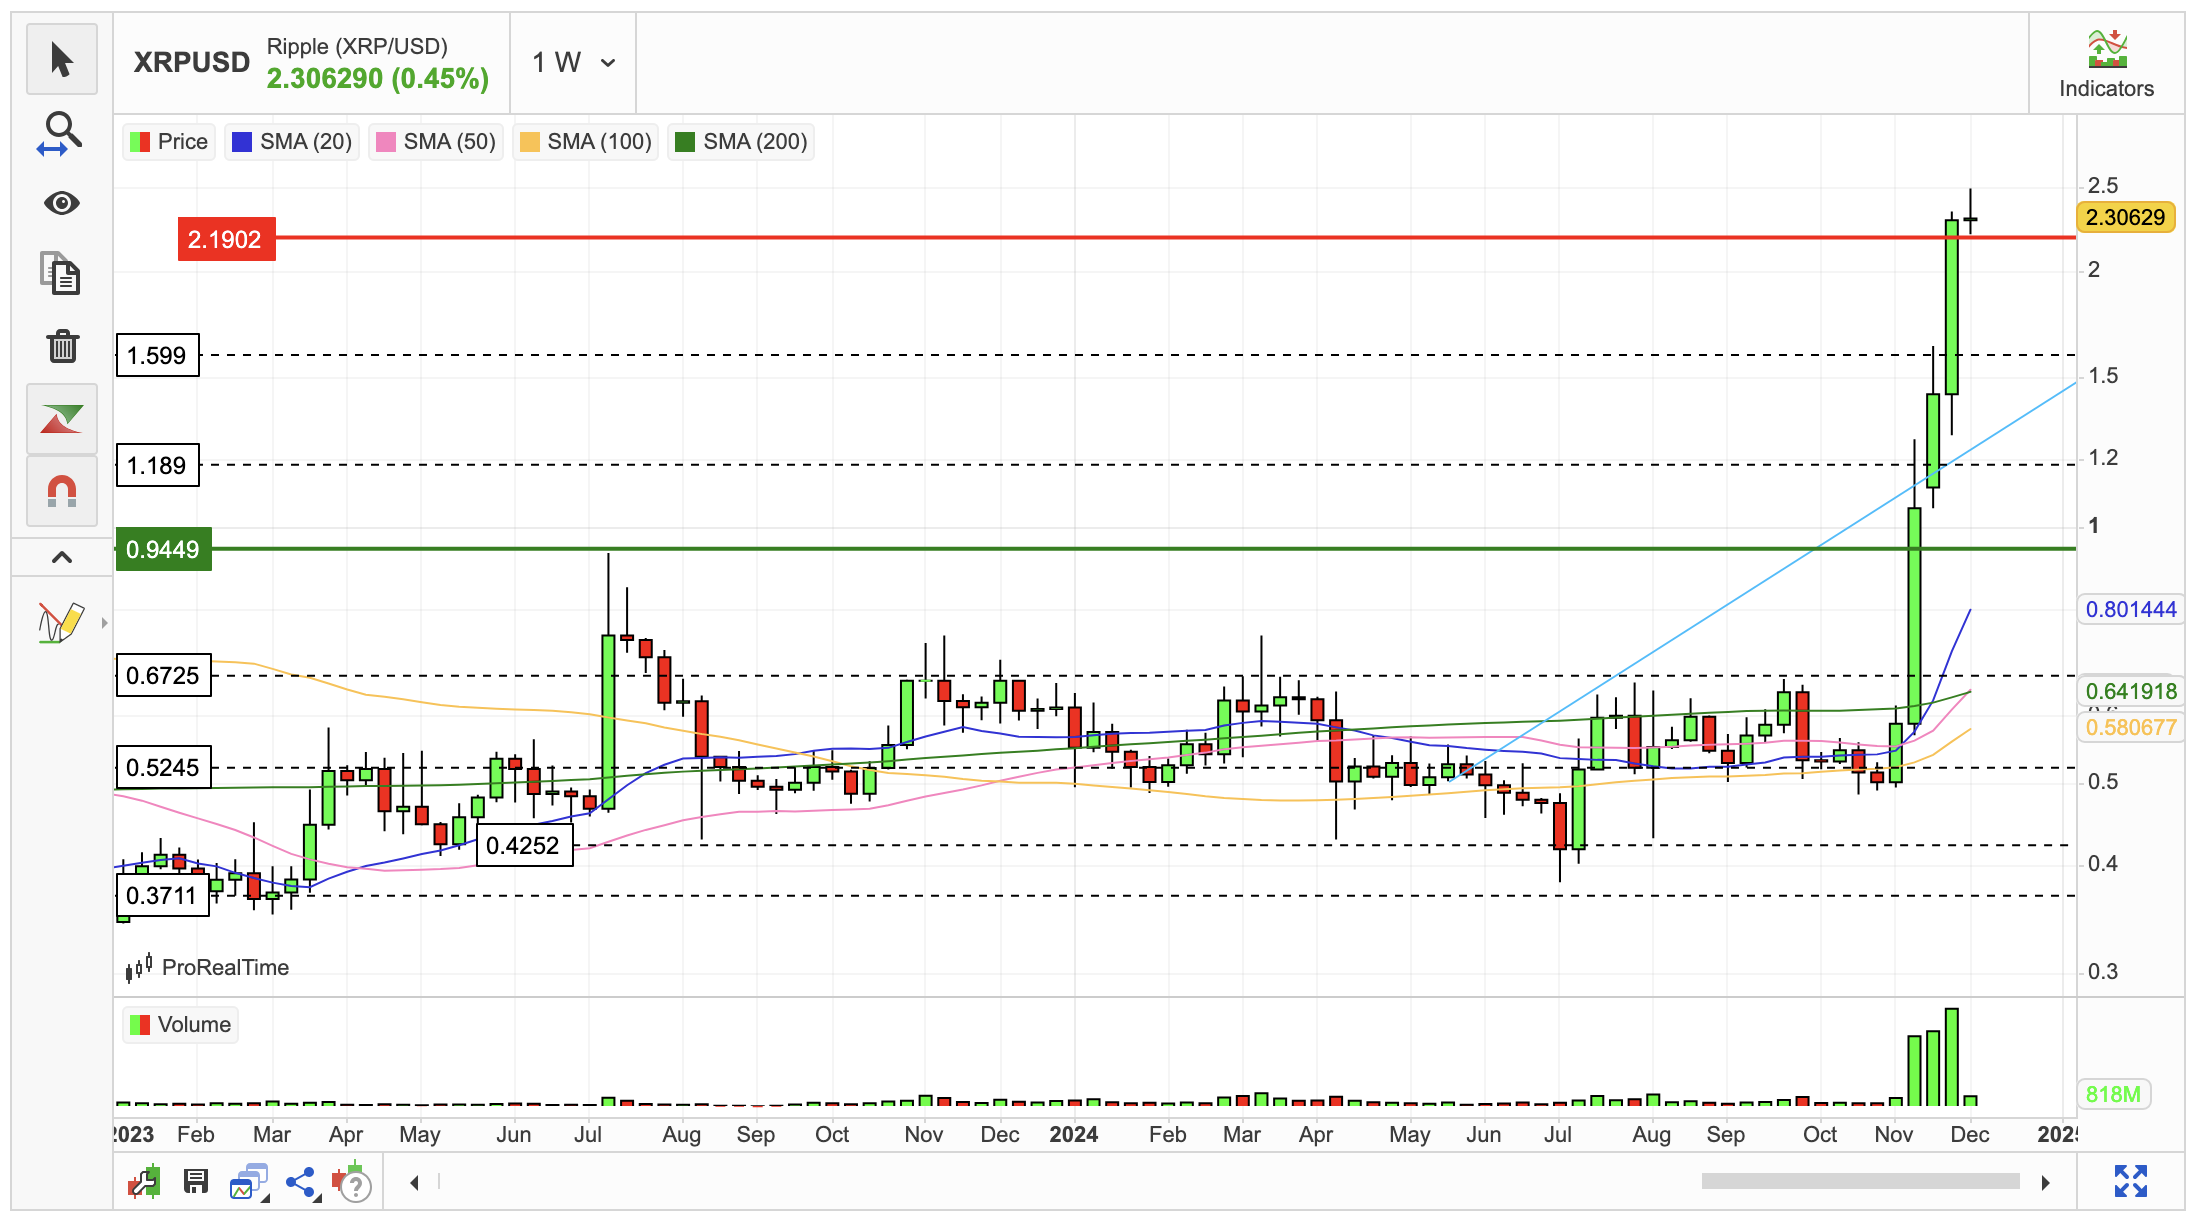Click the 818M volume value tag
Viewport: 2198px width, 1222px height.
pos(2113,1094)
